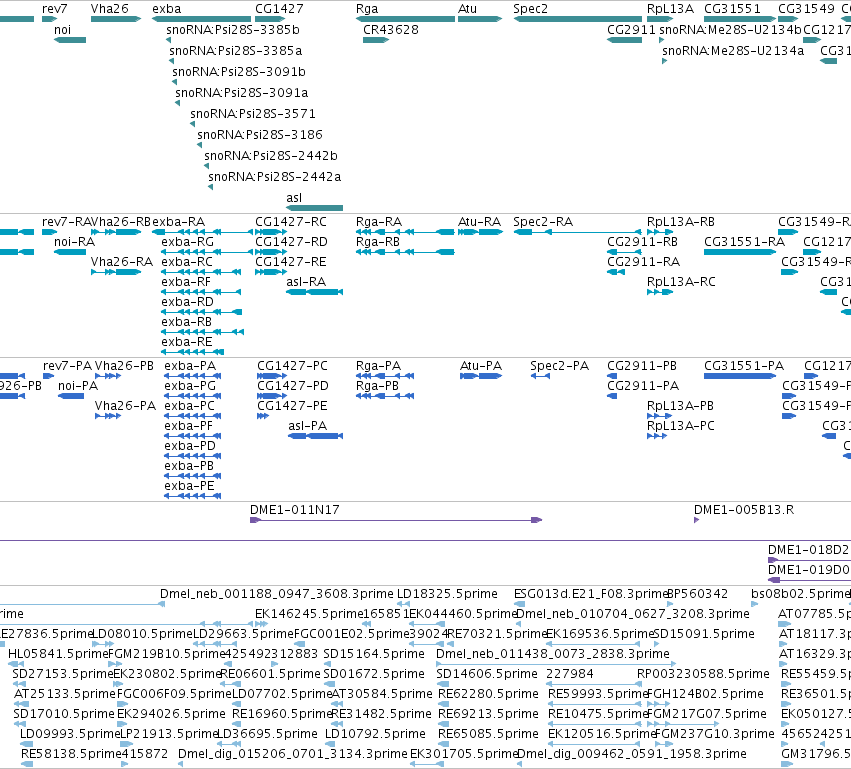Click the CG1427-RD transcript label
Viewport: 851px width, 769px height.
tap(291, 242)
